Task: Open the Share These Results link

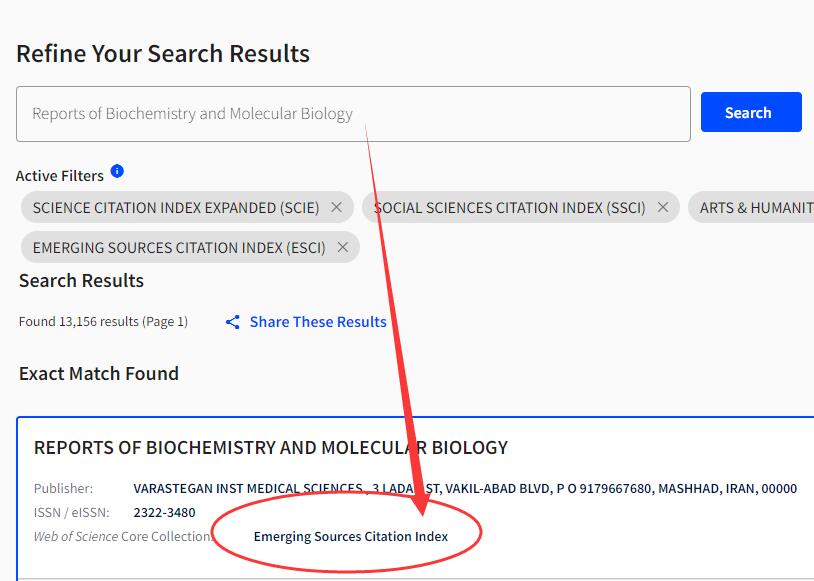Action: point(318,322)
